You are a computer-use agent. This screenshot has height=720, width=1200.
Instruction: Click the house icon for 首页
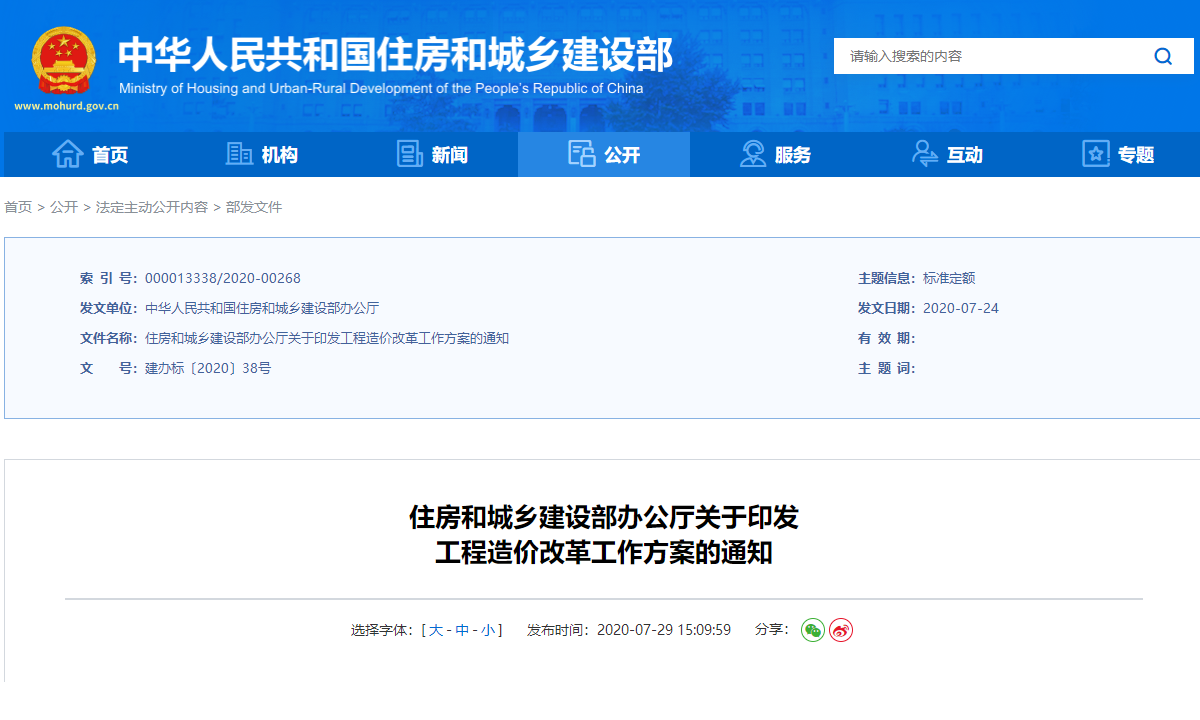(x=67, y=154)
